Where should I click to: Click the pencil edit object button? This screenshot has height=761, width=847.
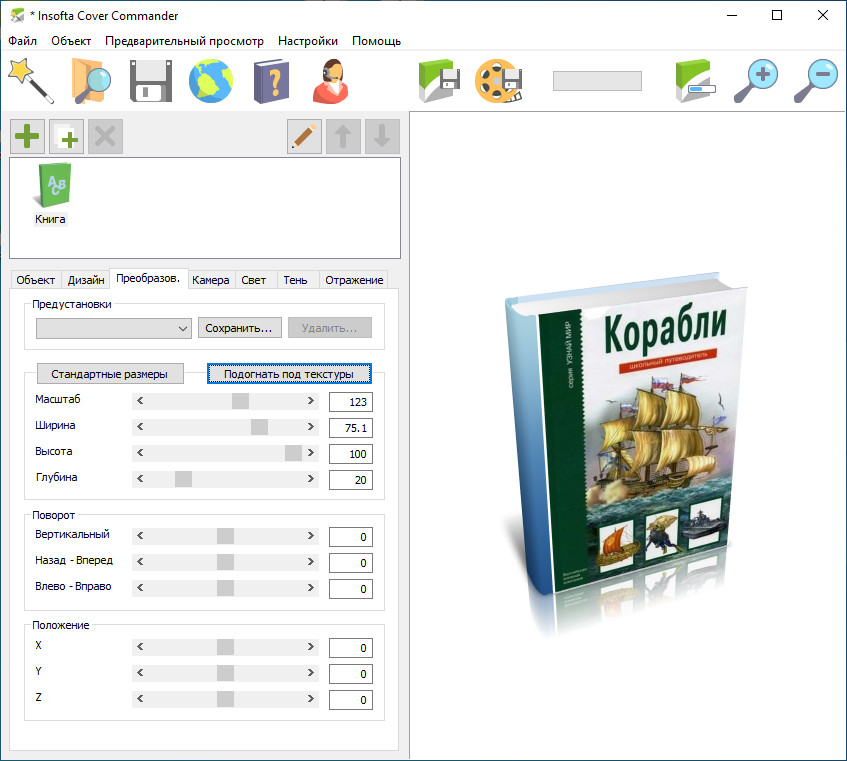click(304, 136)
